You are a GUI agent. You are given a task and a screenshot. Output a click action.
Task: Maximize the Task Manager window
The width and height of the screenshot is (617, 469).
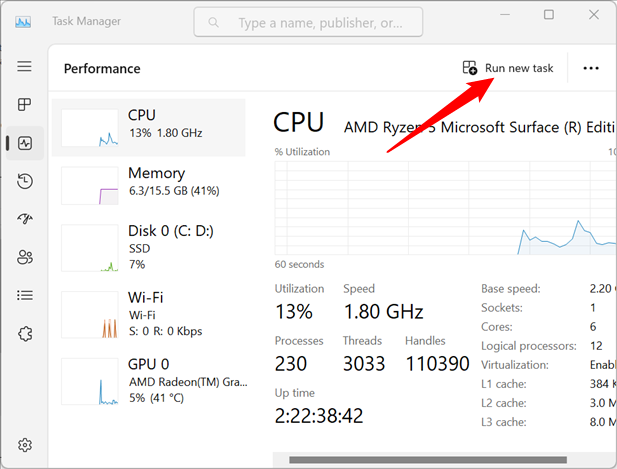point(549,15)
